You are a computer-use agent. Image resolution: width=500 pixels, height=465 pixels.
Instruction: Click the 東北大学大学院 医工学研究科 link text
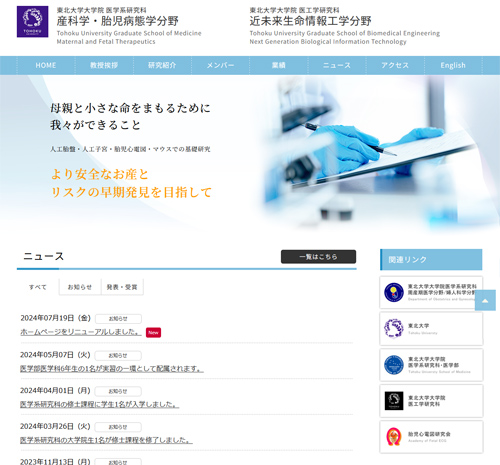(x=427, y=401)
